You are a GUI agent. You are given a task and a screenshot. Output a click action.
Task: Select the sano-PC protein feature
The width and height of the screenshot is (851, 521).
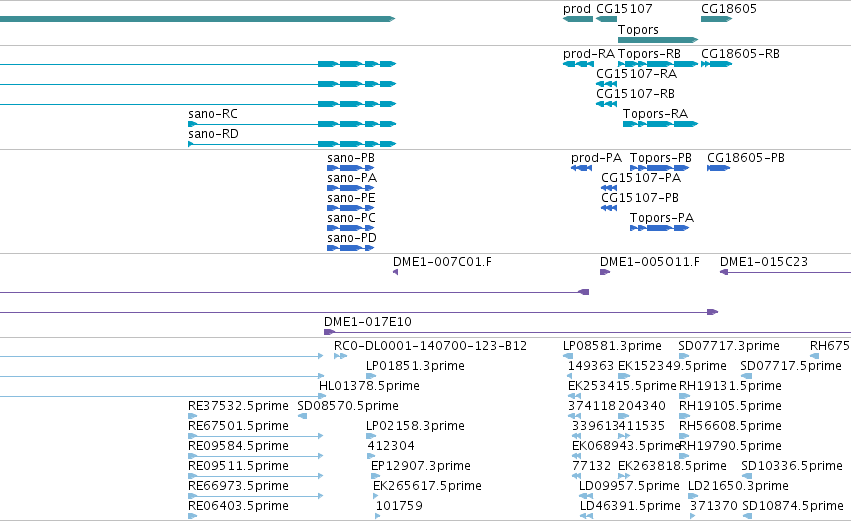click(351, 228)
